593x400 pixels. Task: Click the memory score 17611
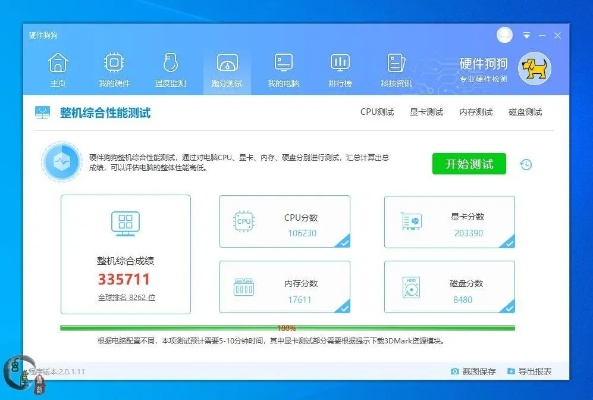(x=300, y=300)
